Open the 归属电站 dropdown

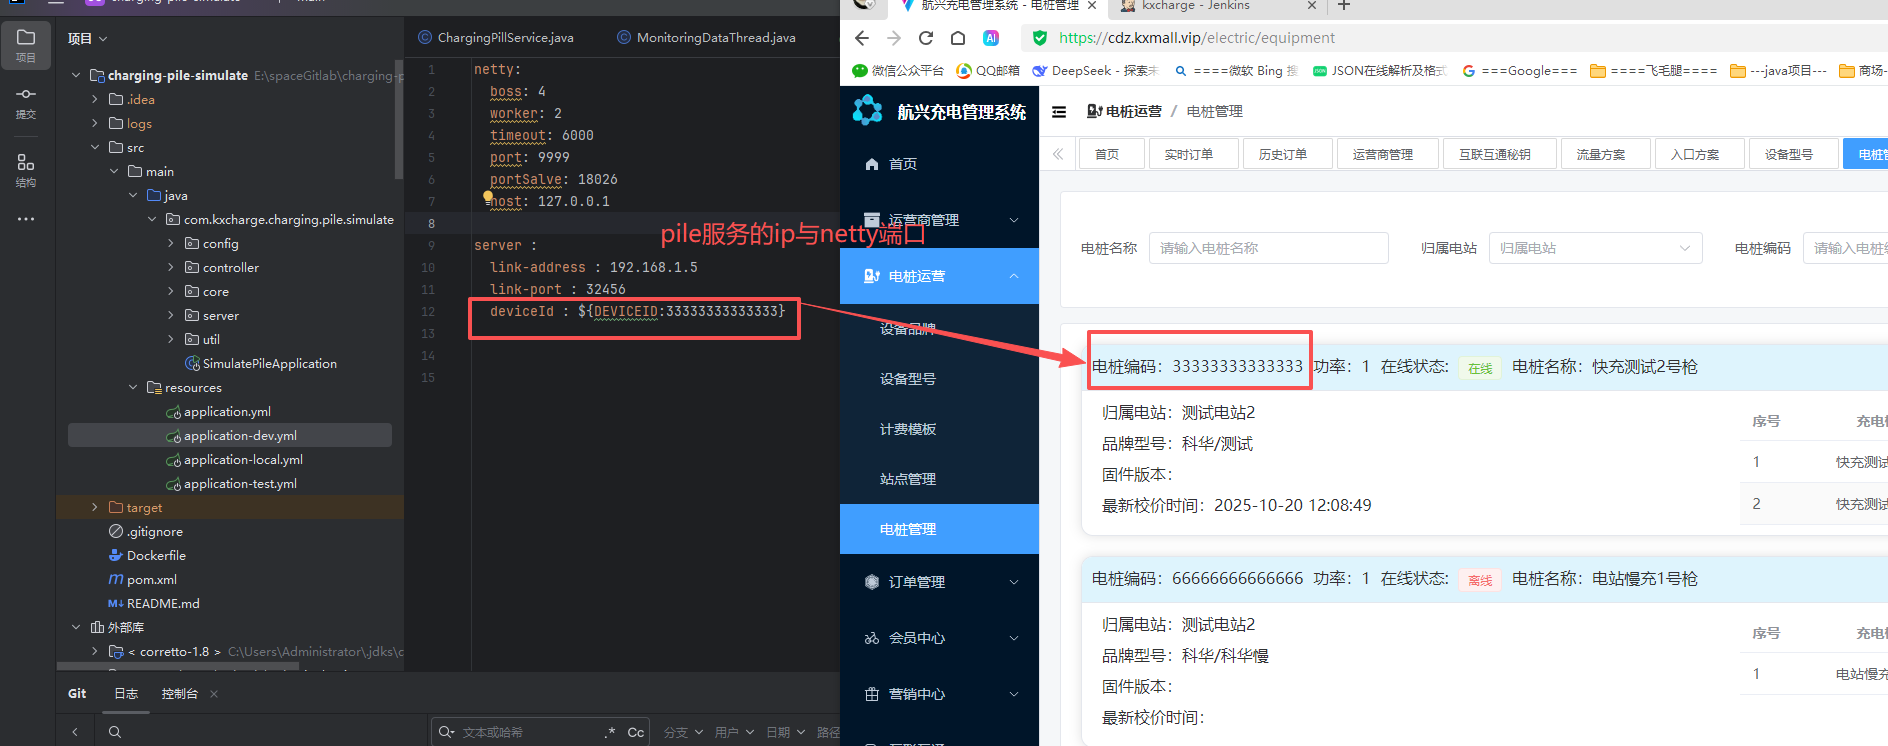pos(1595,248)
